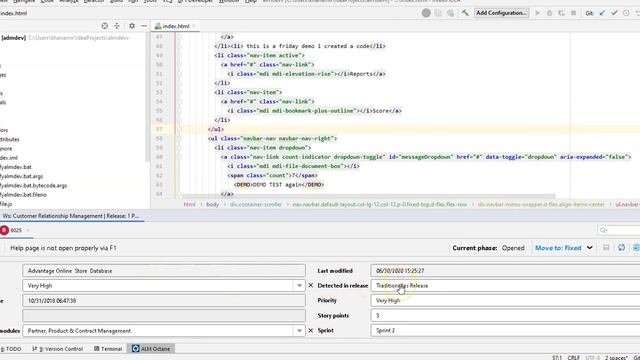Click Move to: Fixed link
This screenshot has width=640, height=360.
coord(558,248)
